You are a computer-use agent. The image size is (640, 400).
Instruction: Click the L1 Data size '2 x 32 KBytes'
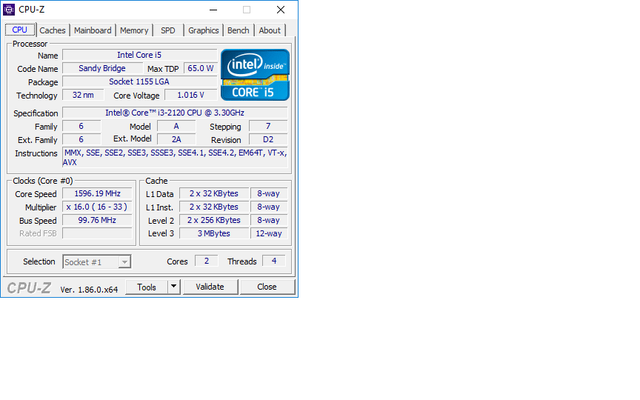(214, 193)
